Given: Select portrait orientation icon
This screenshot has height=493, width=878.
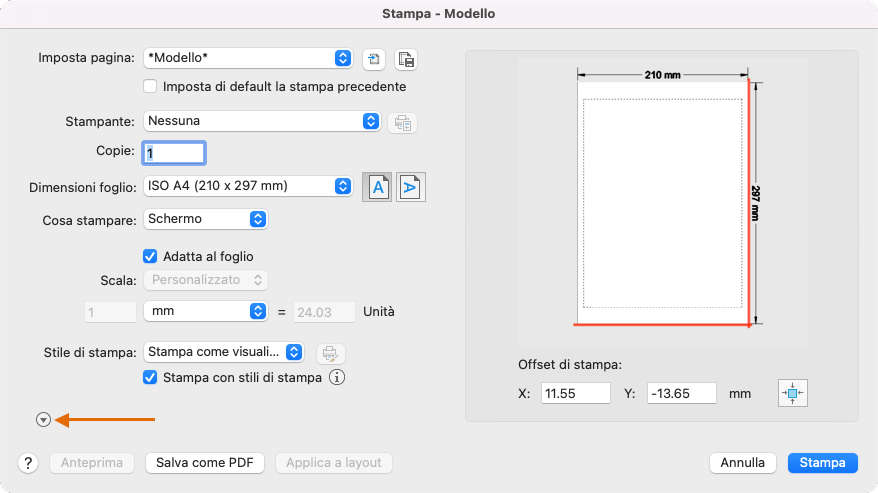Looking at the screenshot, I should tap(377, 187).
